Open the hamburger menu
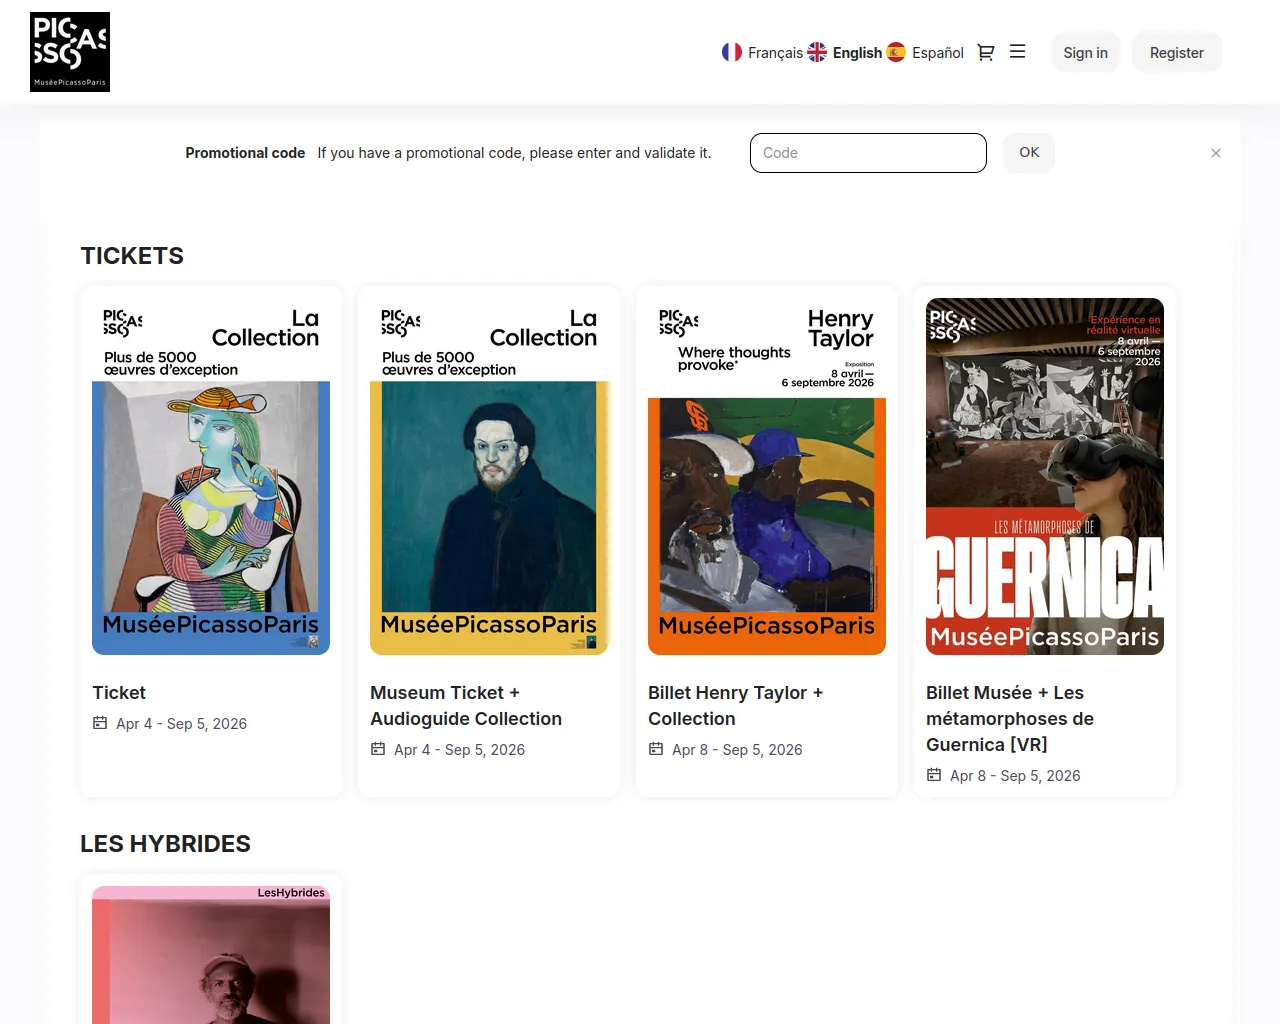This screenshot has height=1024, width=1280. pyautogui.click(x=1017, y=52)
